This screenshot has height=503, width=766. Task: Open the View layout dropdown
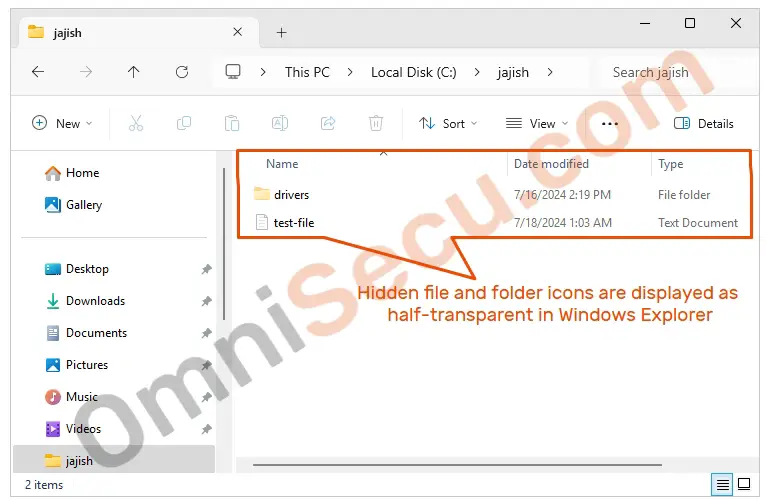point(537,124)
